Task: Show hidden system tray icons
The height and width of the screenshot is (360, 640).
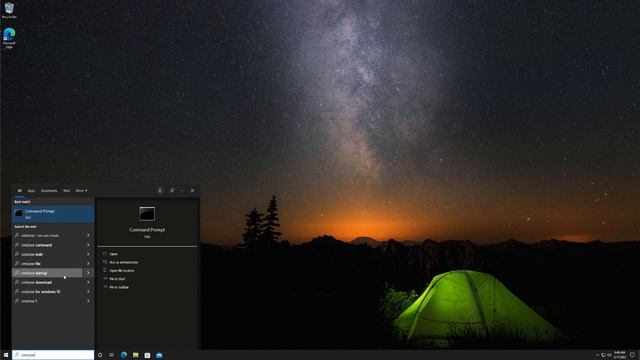Action: pyautogui.click(x=598, y=355)
